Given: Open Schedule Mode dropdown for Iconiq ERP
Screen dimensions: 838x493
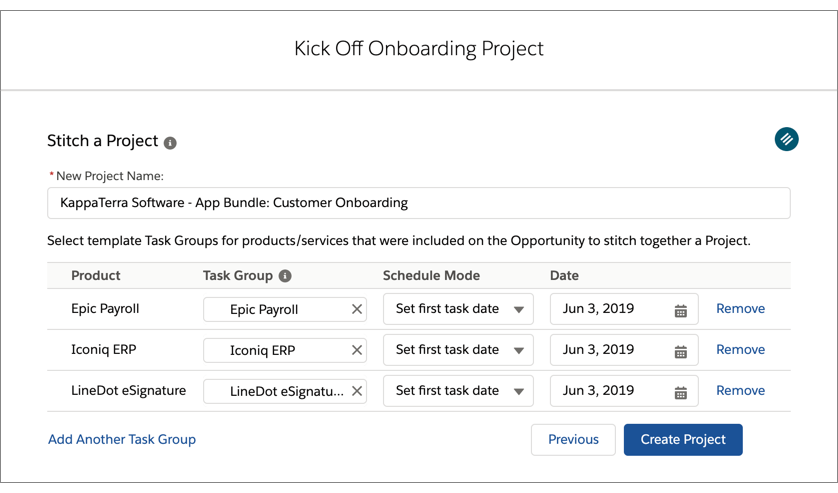Looking at the screenshot, I should [x=458, y=350].
